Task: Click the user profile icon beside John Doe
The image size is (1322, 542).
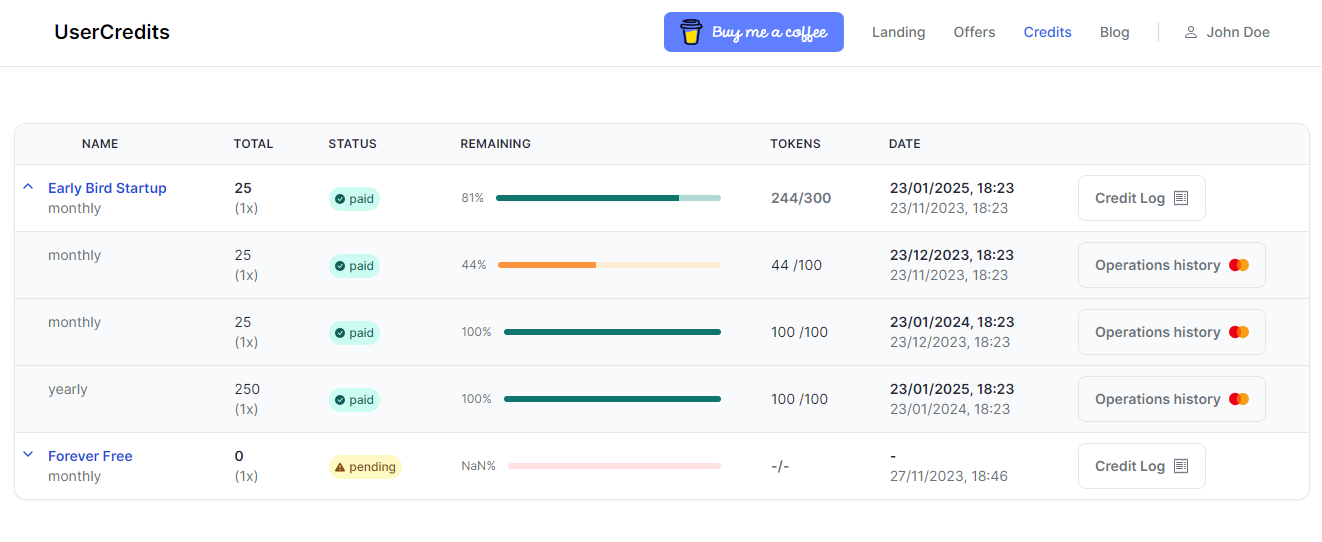Action: coord(1190,32)
